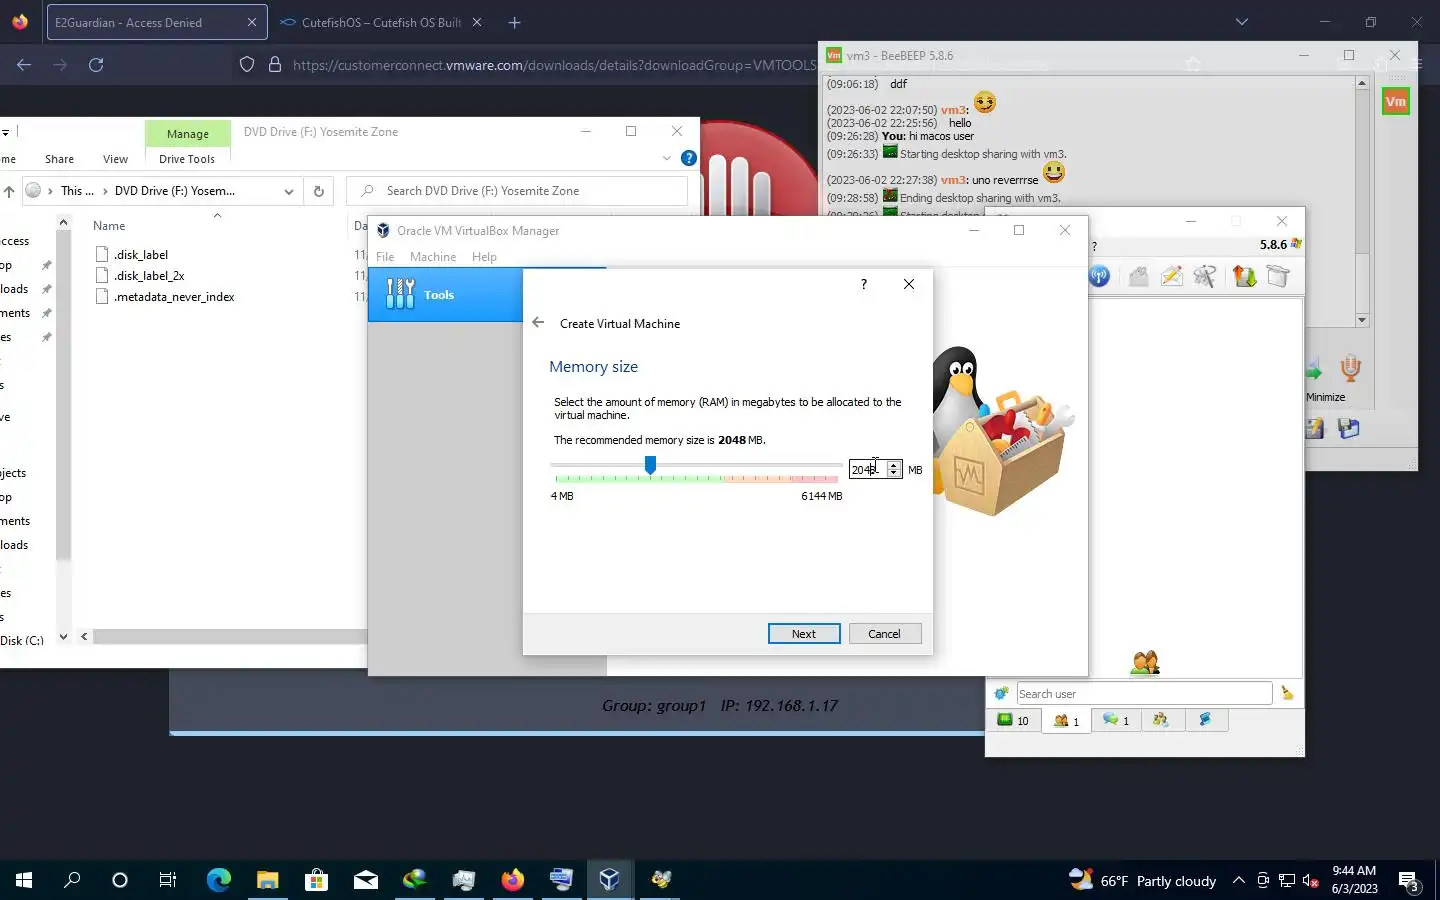
Task: Select the .metadata_never_index file
Action: 174,297
